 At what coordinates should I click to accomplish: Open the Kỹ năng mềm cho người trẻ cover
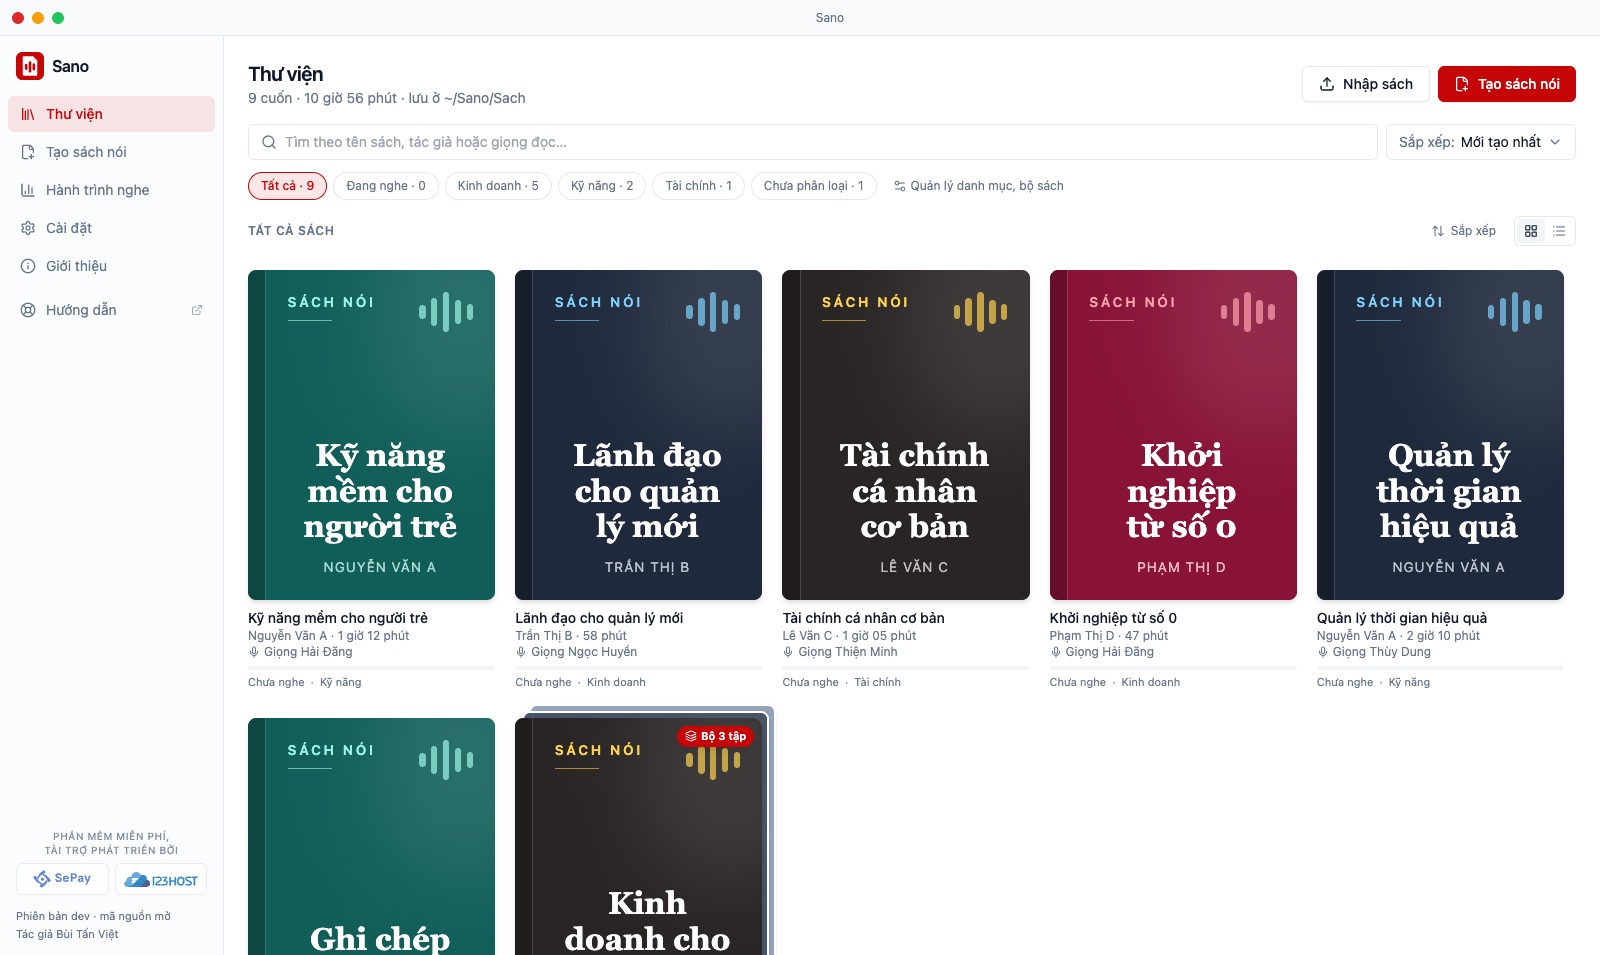[372, 435]
